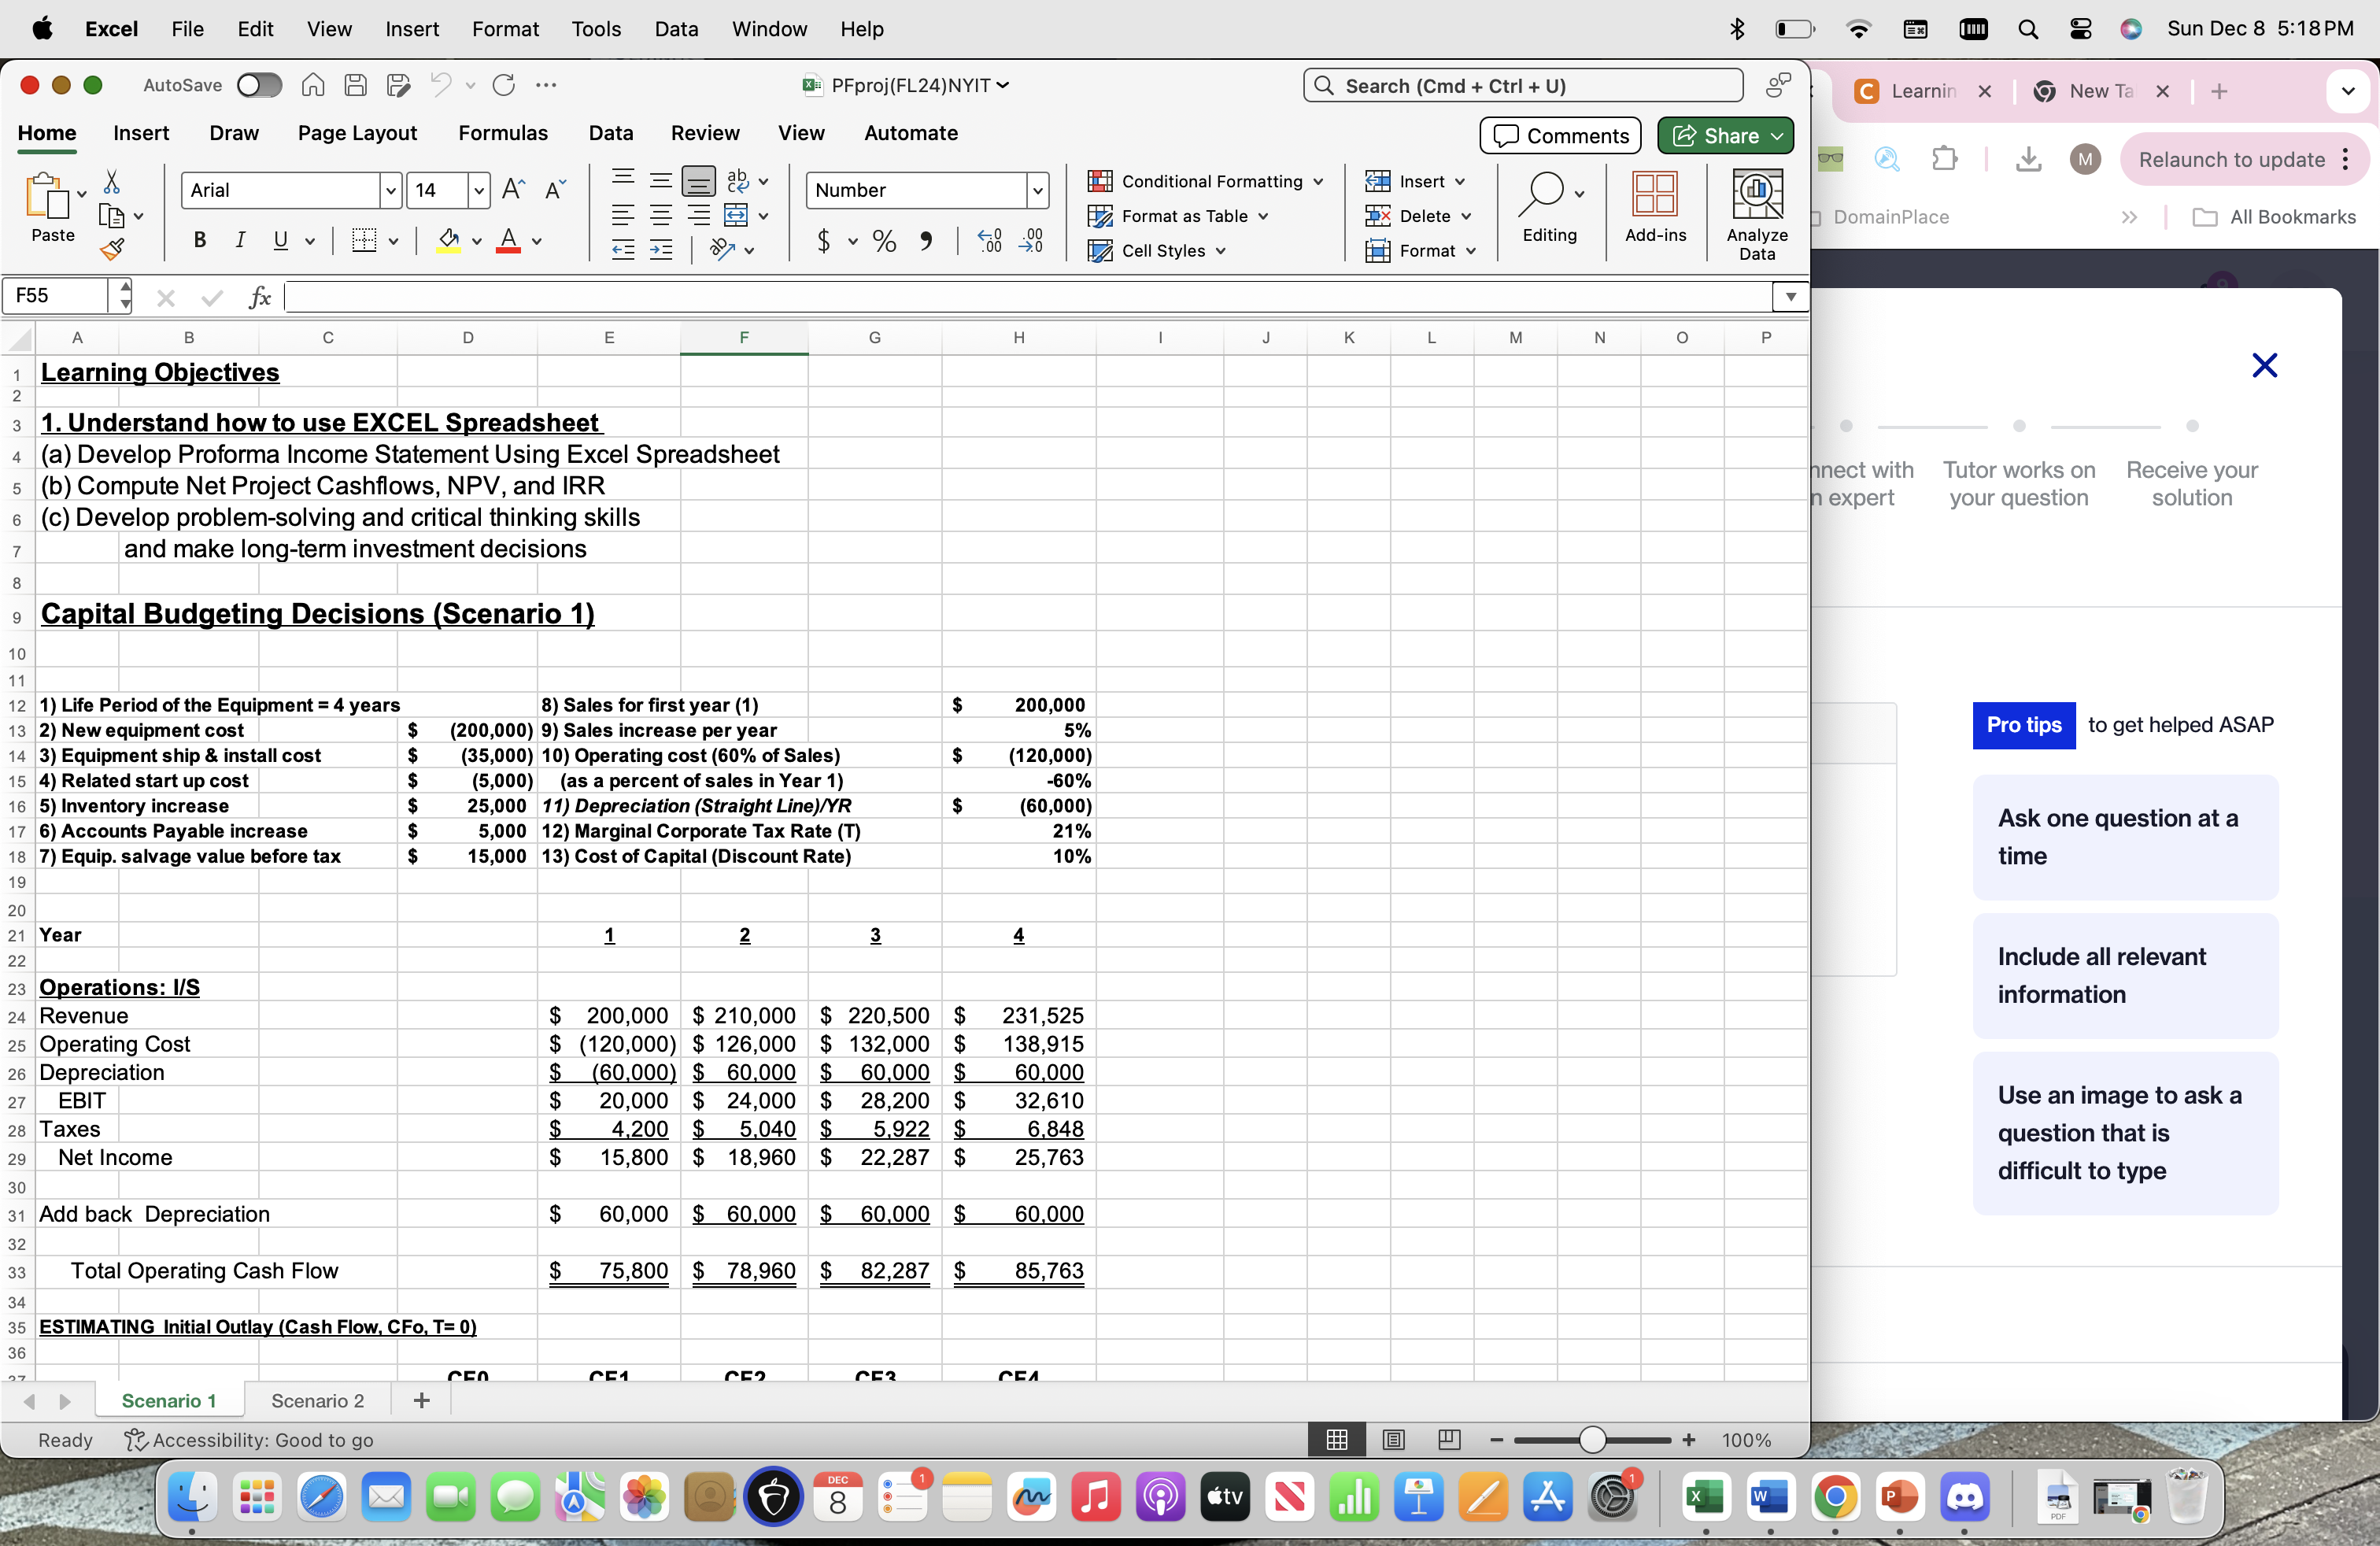Open the Number format dropdown
2380x1546 pixels.
tap(1038, 190)
